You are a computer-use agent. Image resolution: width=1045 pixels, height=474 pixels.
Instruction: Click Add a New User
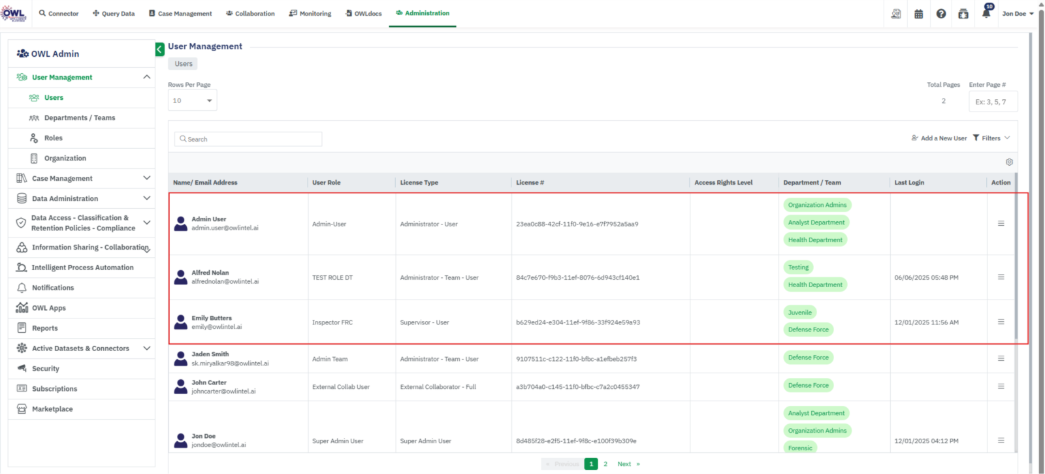point(939,138)
